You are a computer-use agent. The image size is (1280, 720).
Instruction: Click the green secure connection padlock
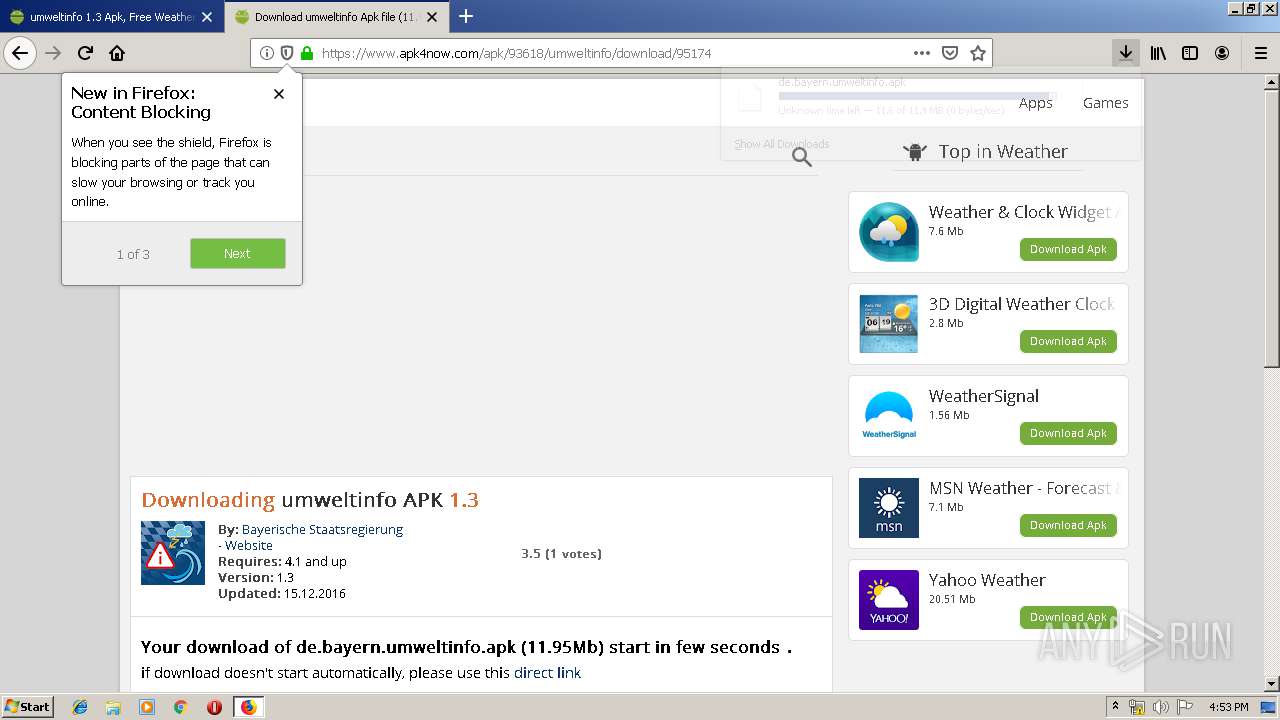(x=307, y=53)
